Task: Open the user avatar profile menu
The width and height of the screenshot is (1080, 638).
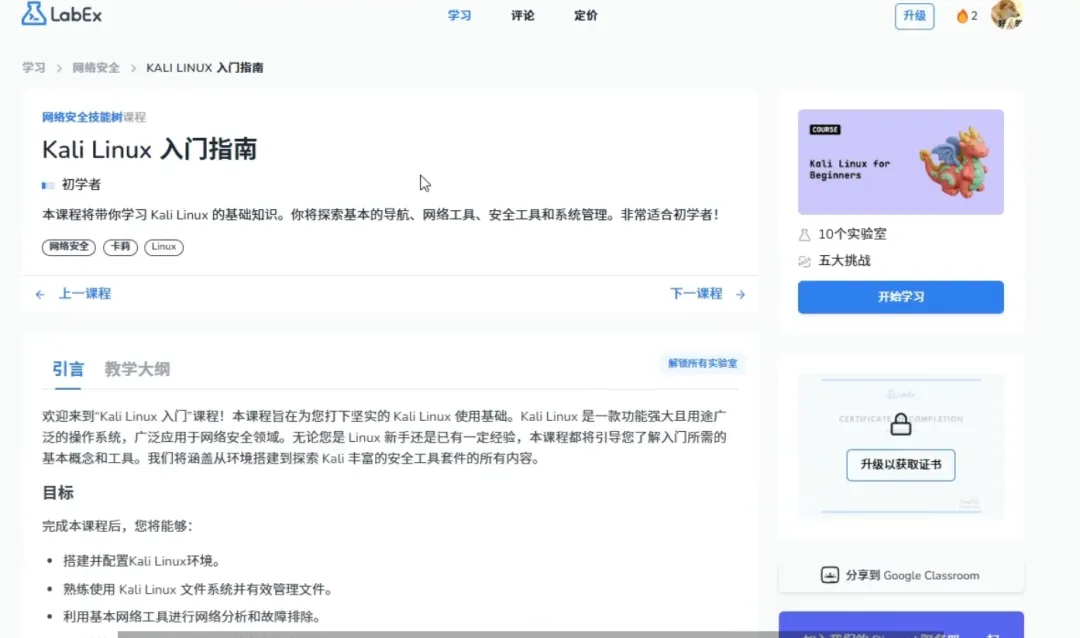Action: [1006, 14]
